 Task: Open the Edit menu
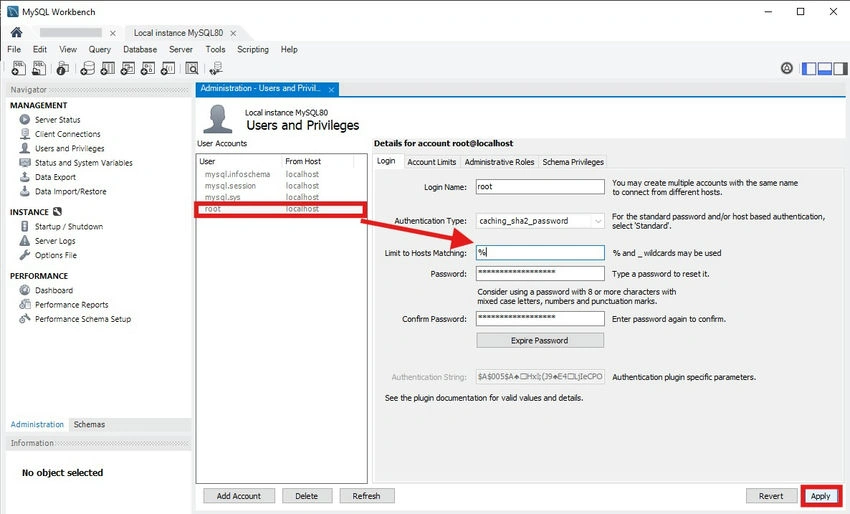click(x=40, y=49)
